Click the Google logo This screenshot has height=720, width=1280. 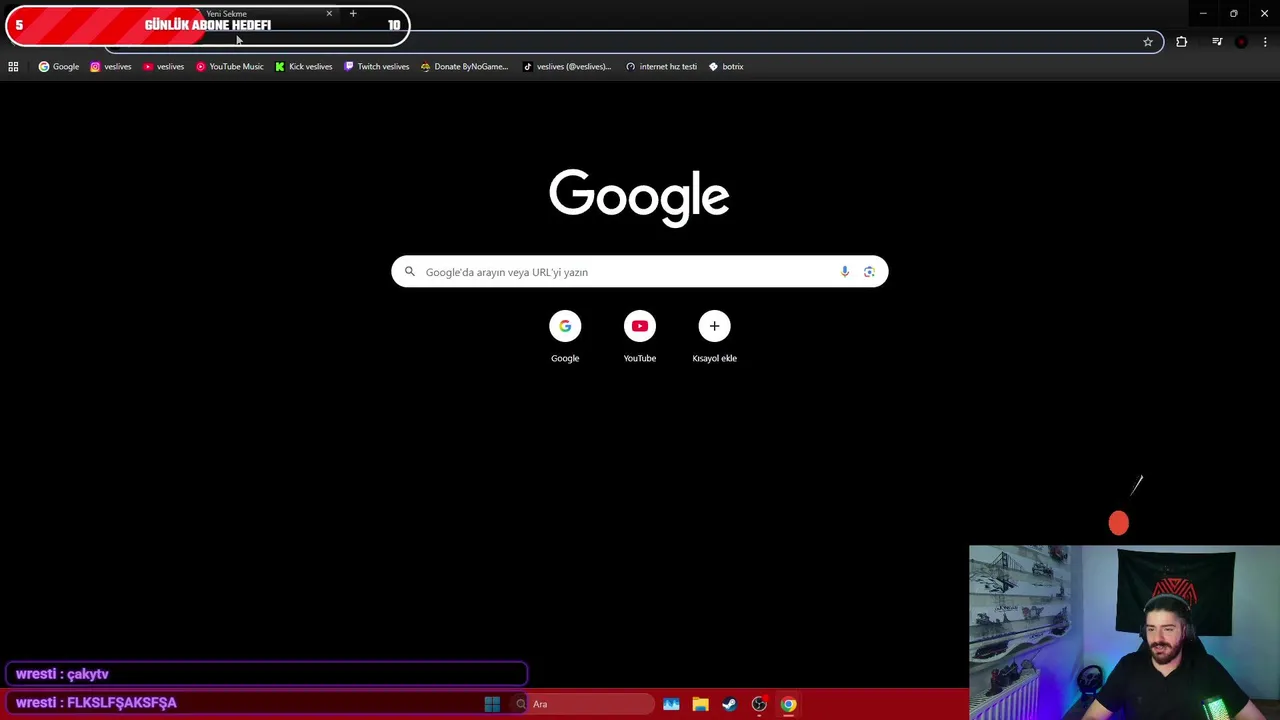point(639,197)
